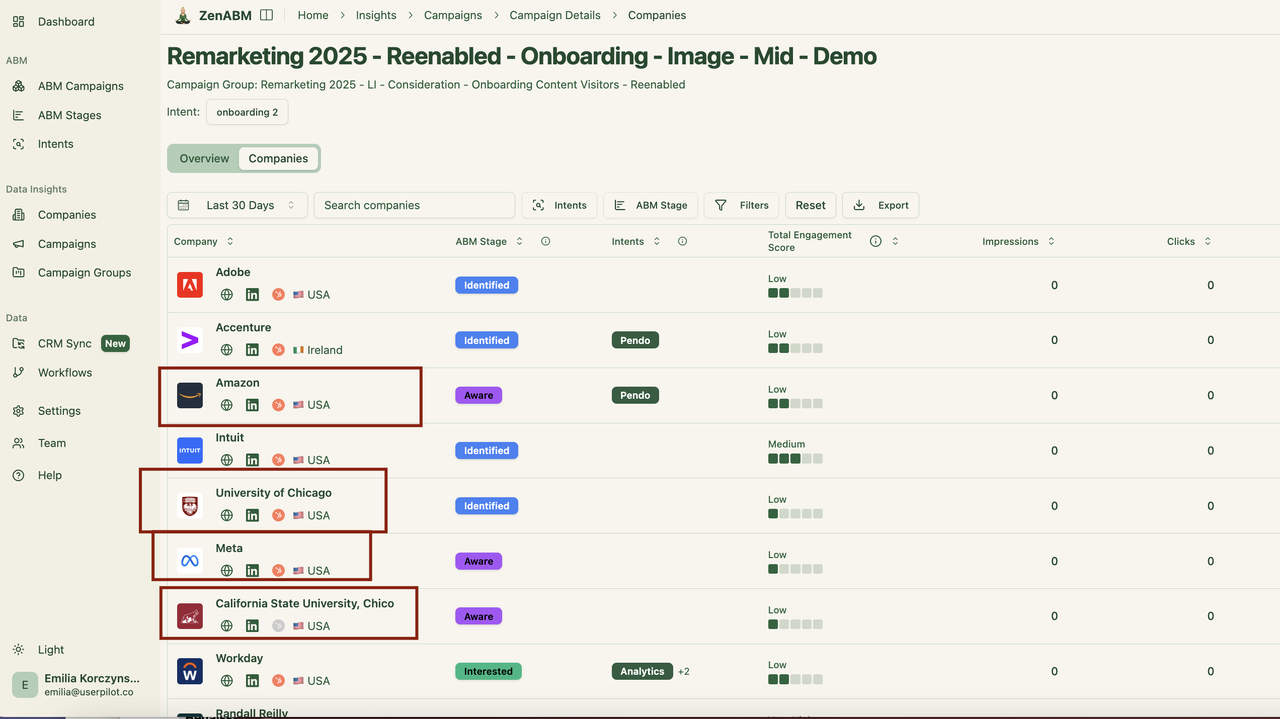Viewport: 1280px width, 719px height.
Task: Click the Export button
Action: pos(881,205)
